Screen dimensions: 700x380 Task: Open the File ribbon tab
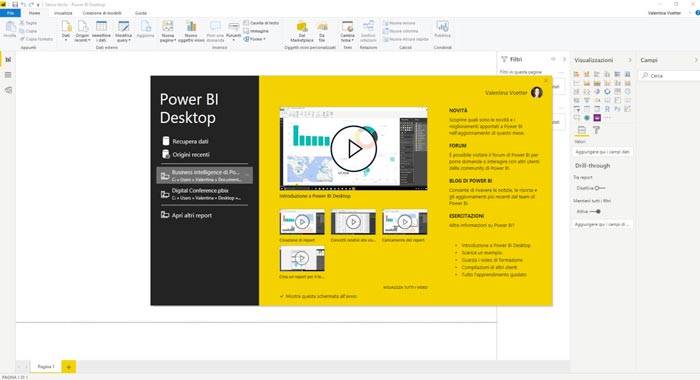10,13
